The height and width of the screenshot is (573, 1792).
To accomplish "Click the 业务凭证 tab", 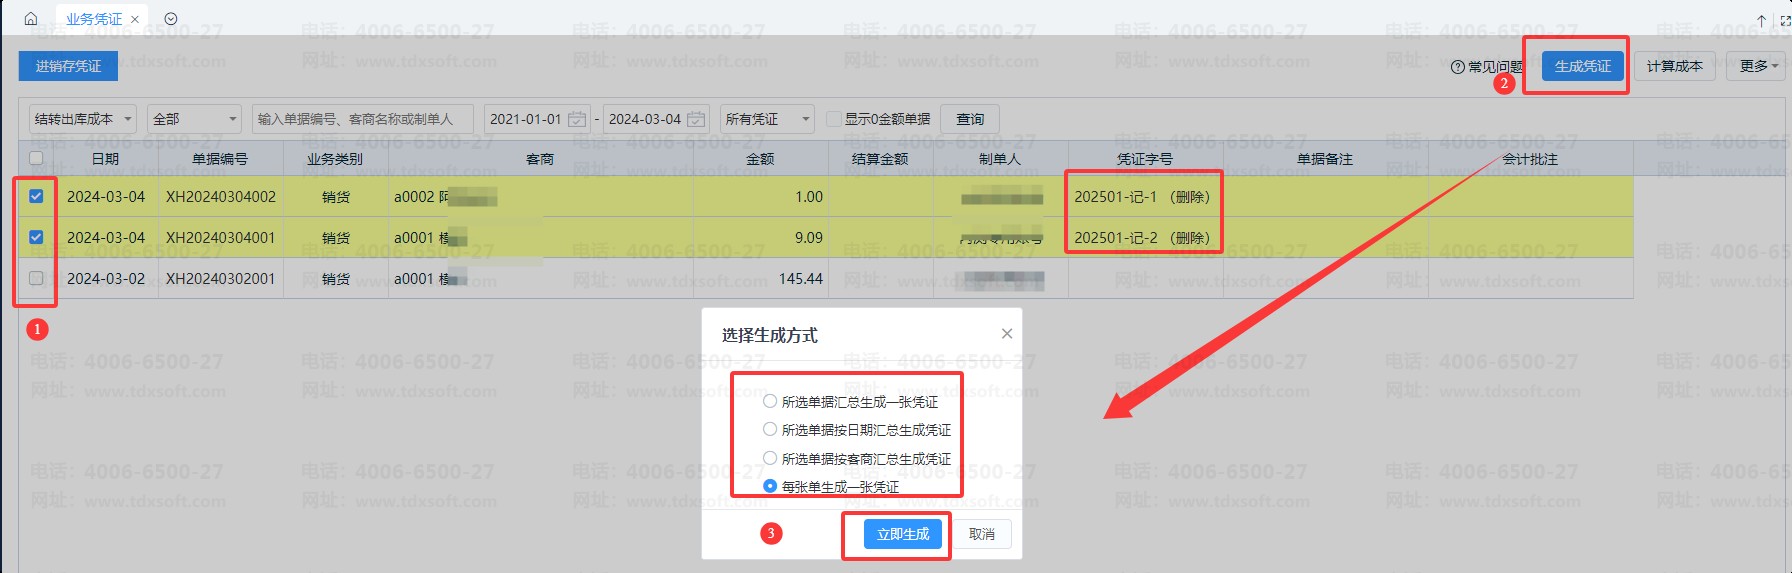I will tap(94, 19).
